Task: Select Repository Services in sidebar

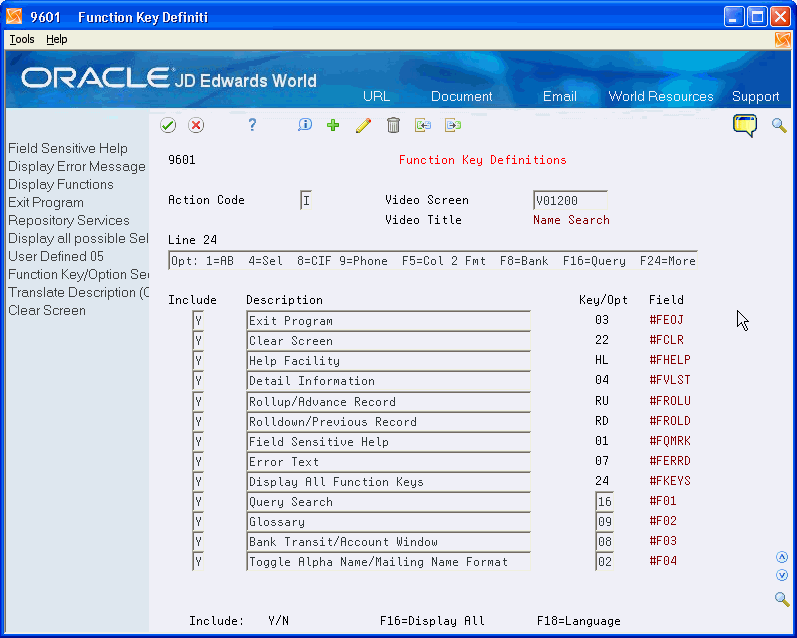Action: pos(69,220)
